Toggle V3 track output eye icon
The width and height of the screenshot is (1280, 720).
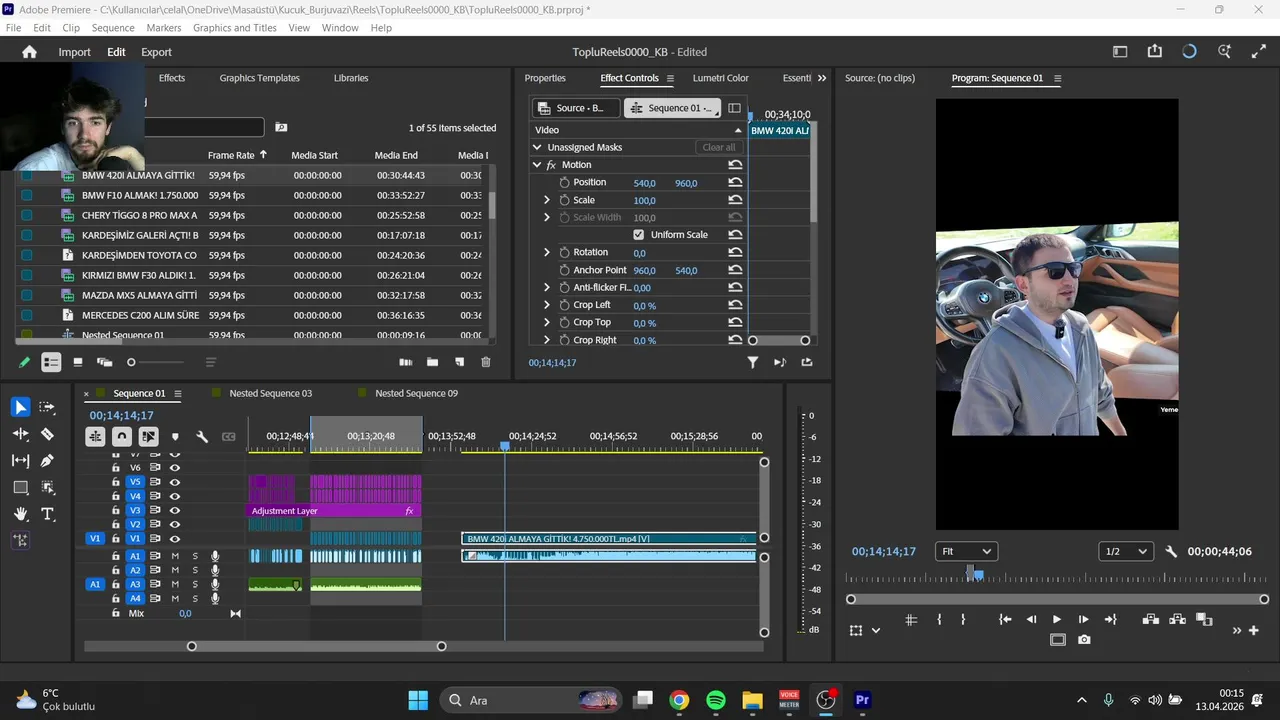[175, 510]
